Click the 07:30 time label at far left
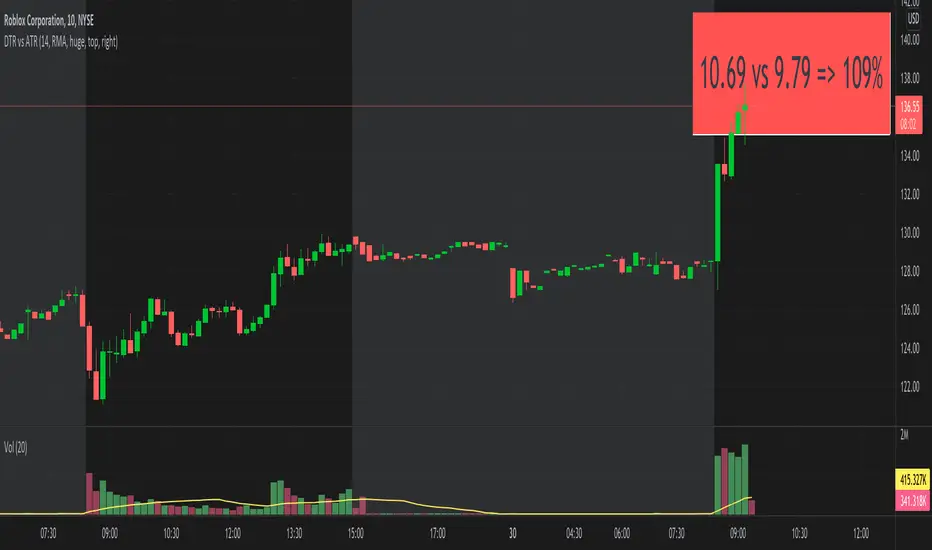Image resolution: width=932 pixels, height=550 pixels. tap(48, 533)
